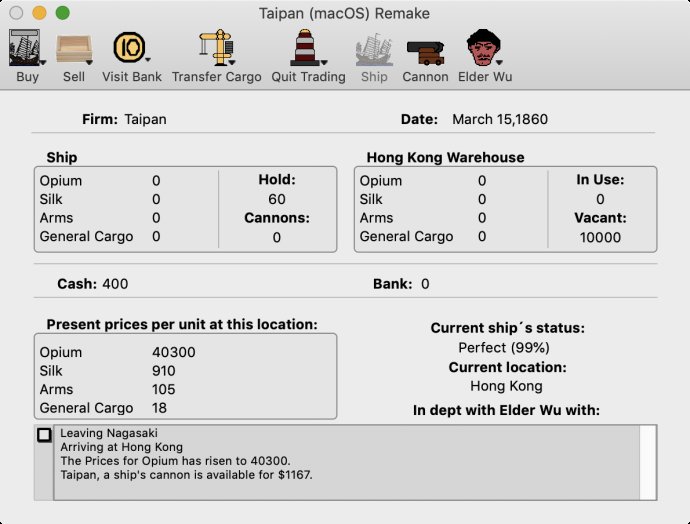The image size is (690, 524).
Task: Expand the Transfer Cargo dropdown arrow
Action: (x=232, y=63)
